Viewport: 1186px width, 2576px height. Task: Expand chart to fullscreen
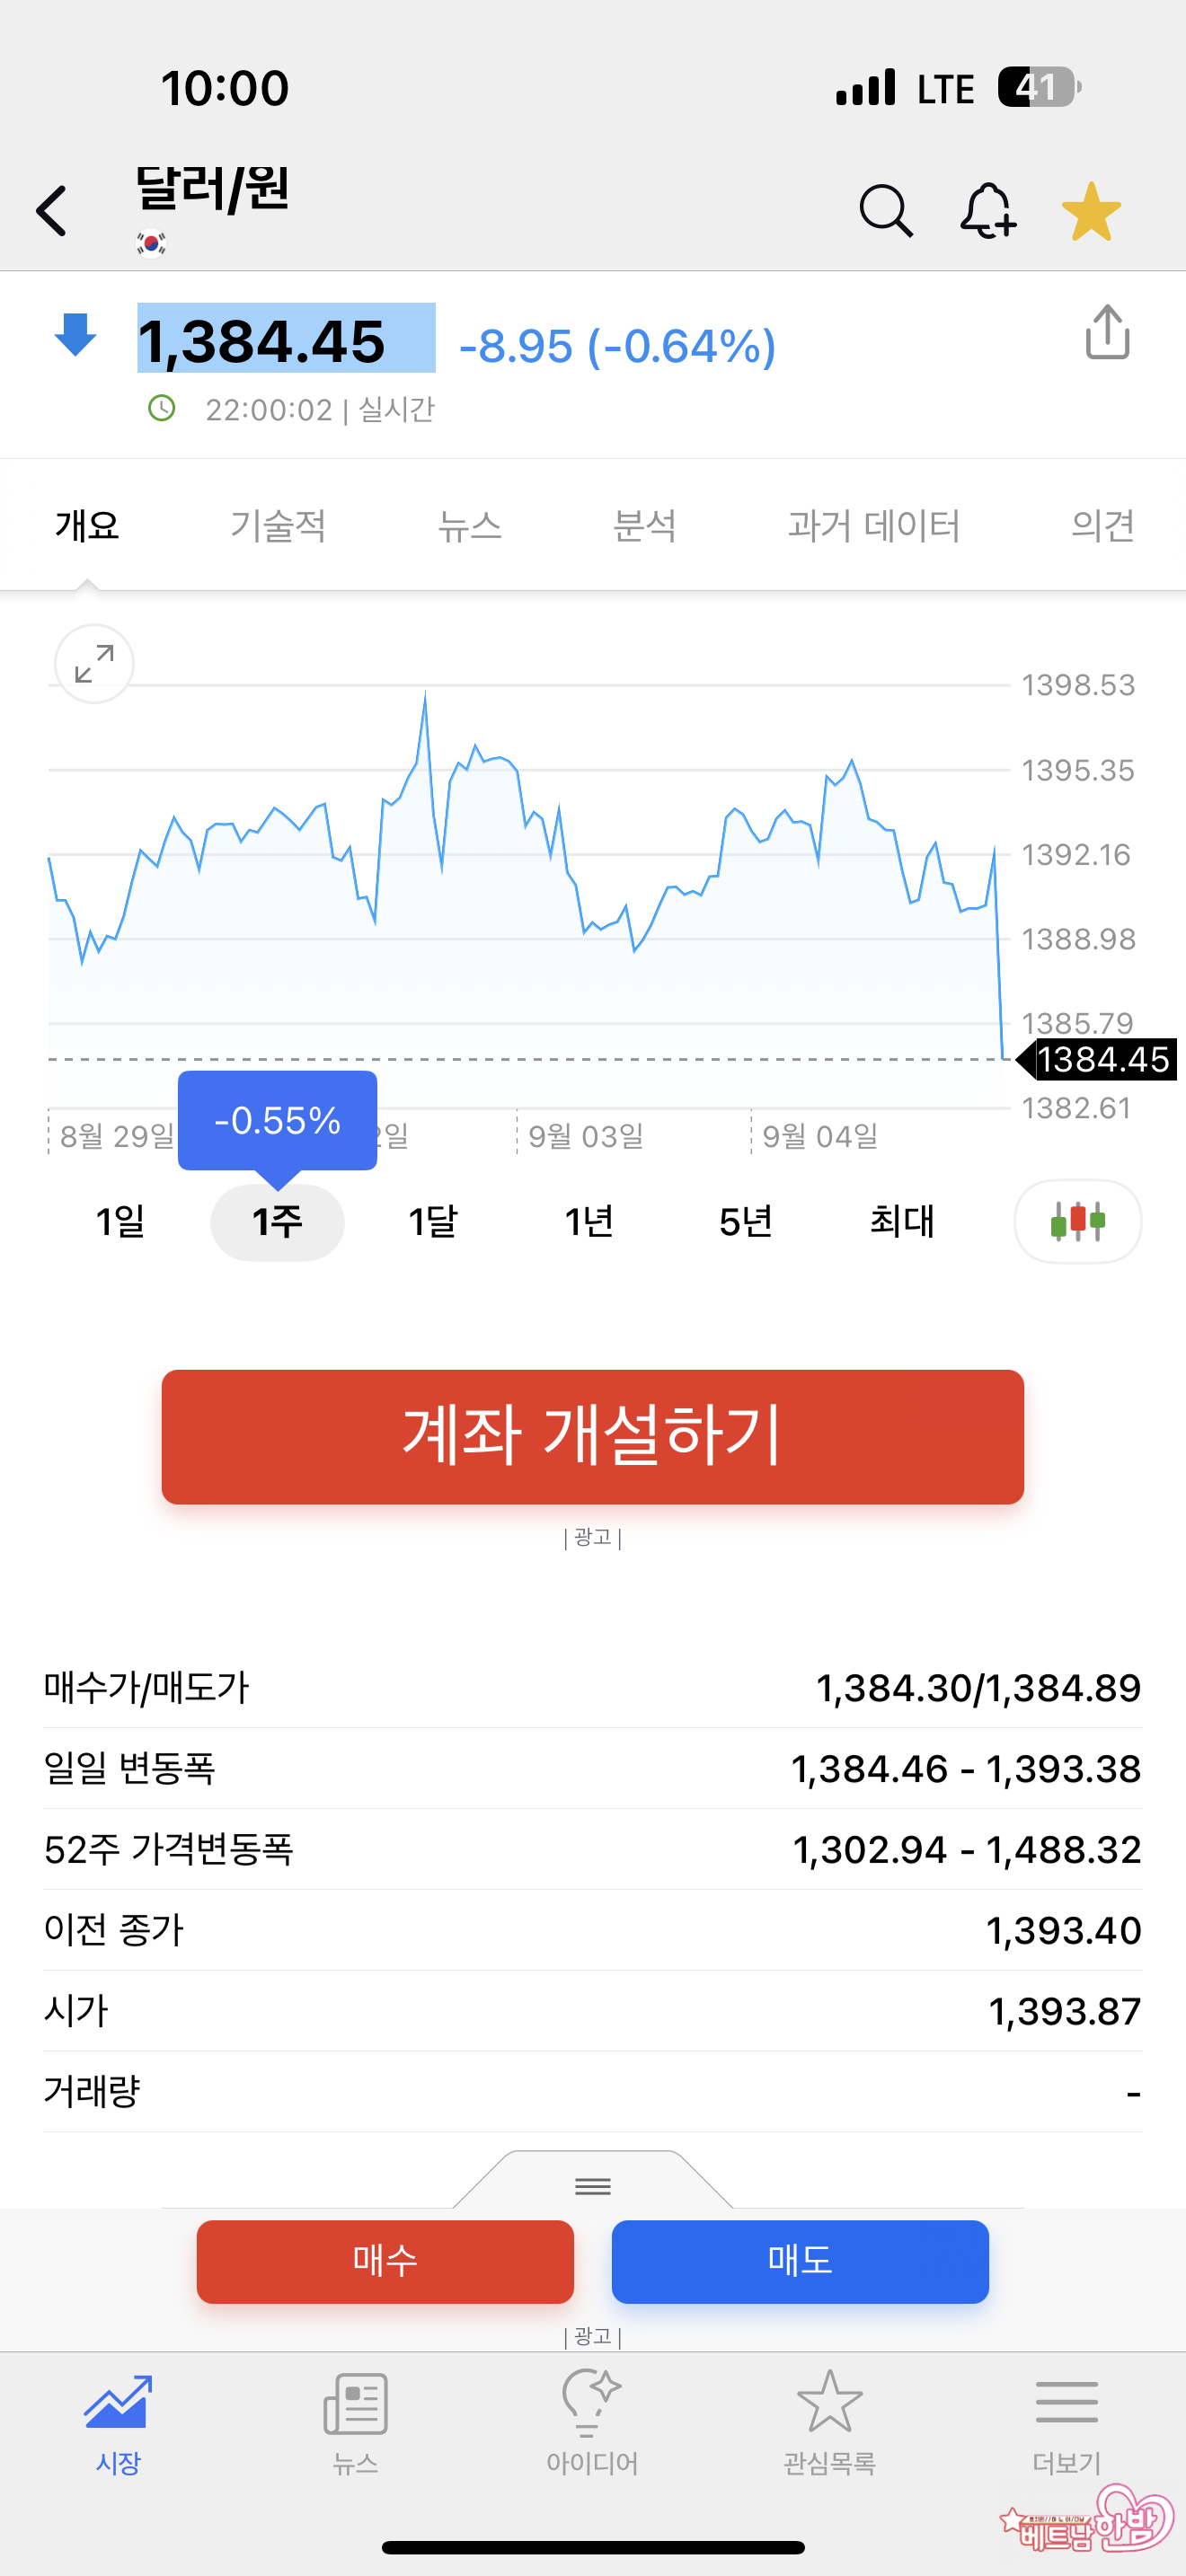94,664
